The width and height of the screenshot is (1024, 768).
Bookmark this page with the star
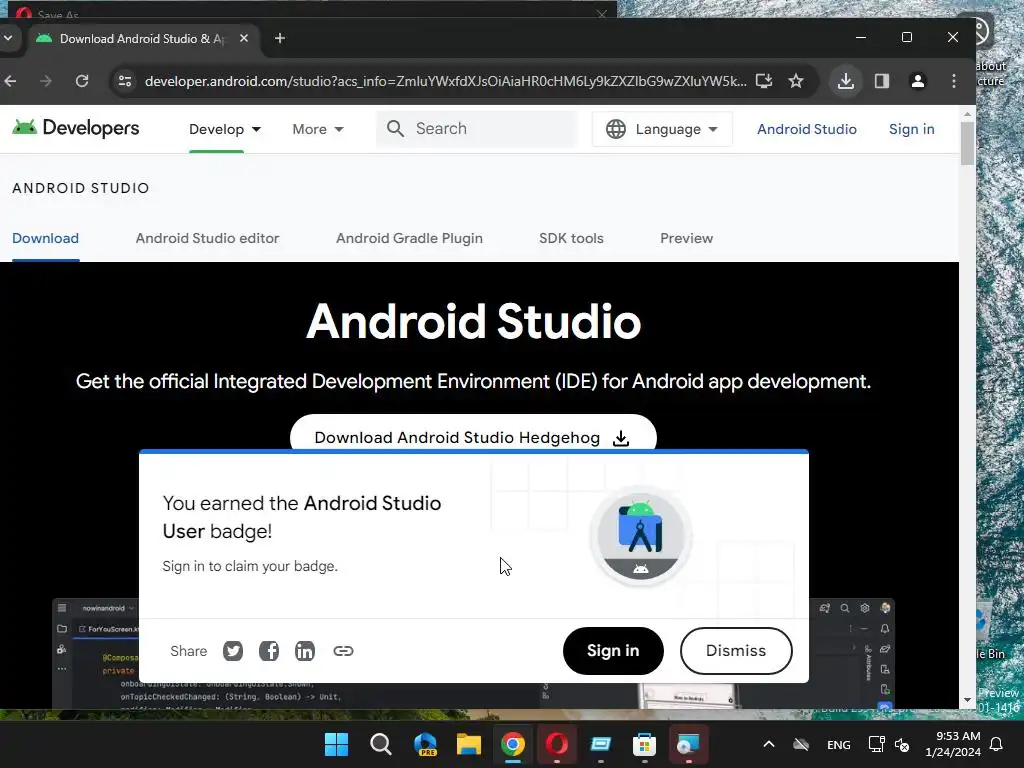point(795,81)
